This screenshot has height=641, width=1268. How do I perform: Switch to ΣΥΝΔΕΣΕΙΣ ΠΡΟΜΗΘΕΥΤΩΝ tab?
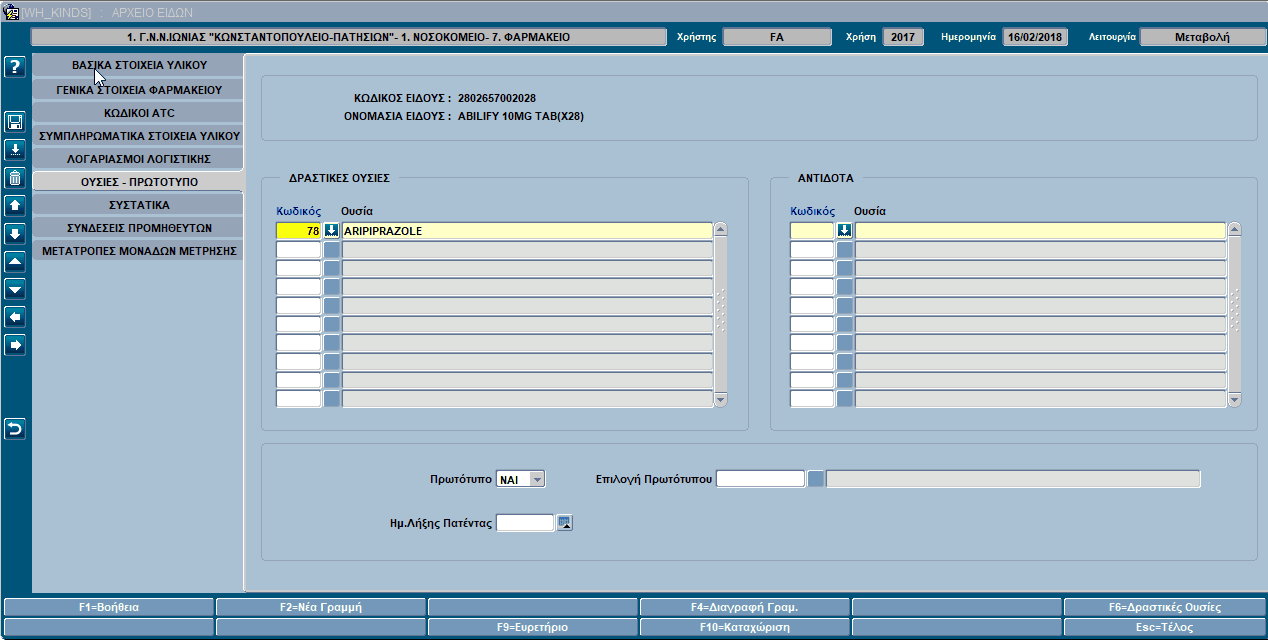pos(138,228)
